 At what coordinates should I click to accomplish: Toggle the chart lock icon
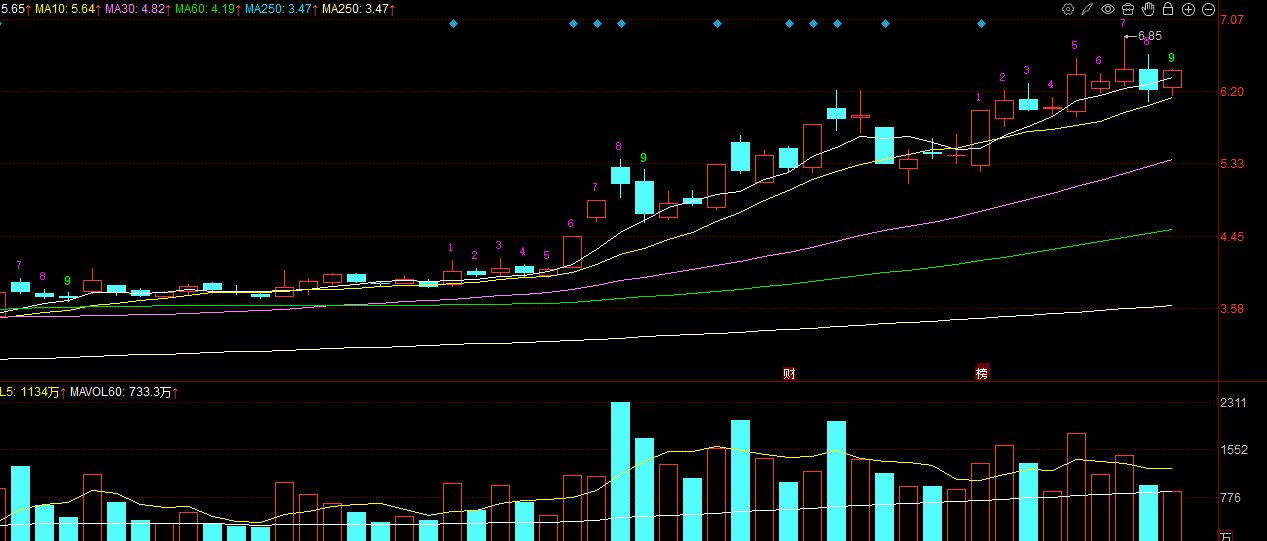tap(1168, 9)
